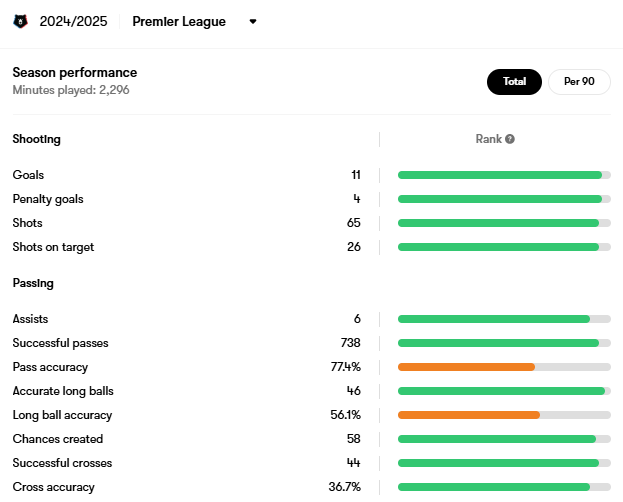Click the Long ball accuracy rank bar

tap(469, 415)
